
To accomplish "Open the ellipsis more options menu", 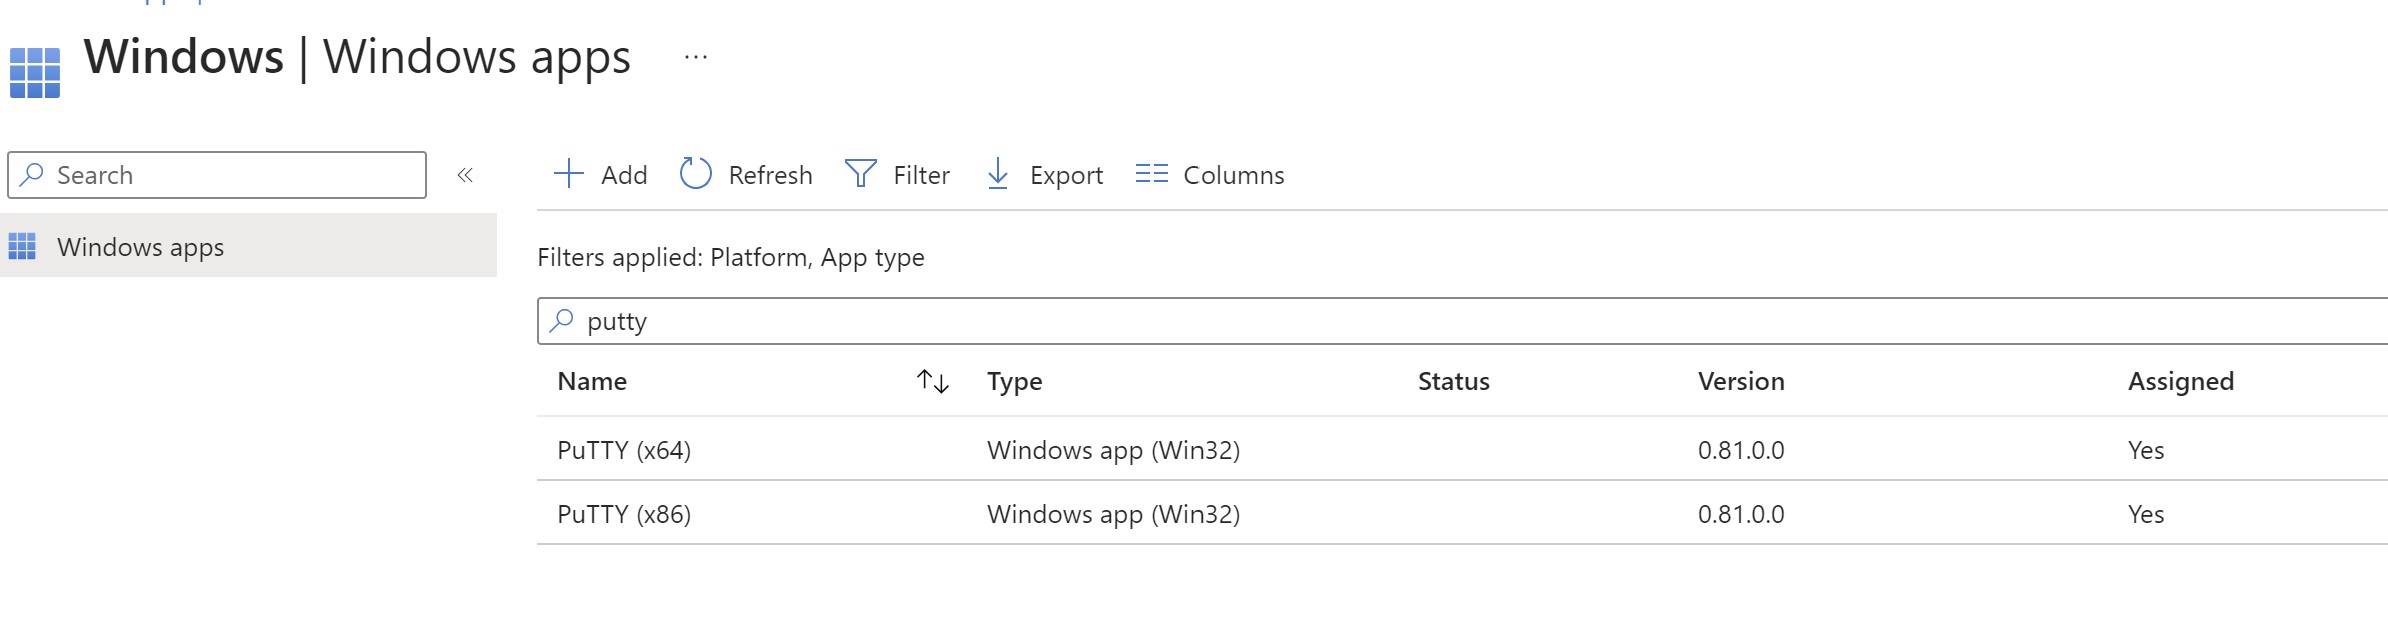I will click(x=696, y=58).
